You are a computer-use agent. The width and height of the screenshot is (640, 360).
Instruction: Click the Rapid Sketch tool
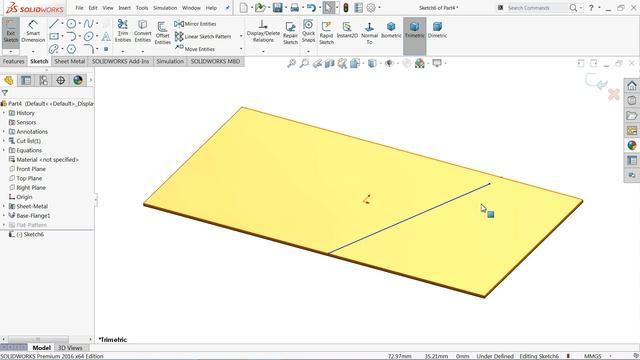pyautogui.click(x=326, y=33)
